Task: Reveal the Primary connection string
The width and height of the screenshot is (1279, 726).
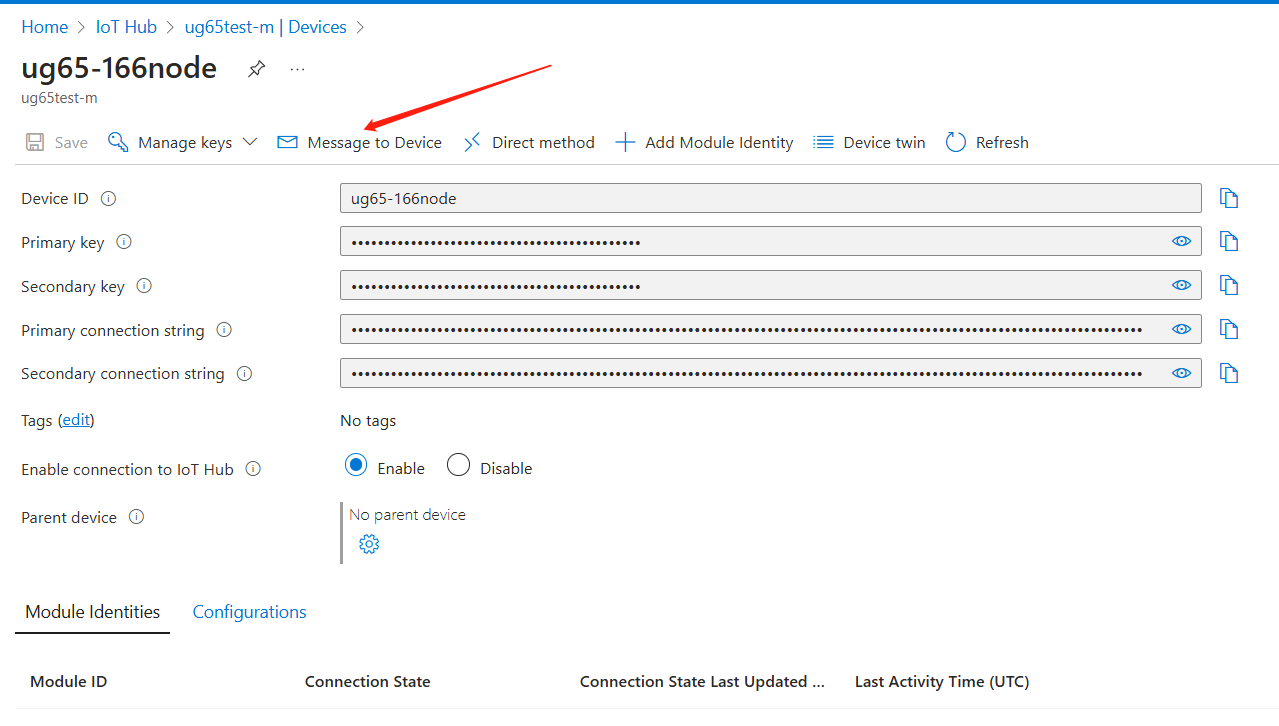Action: [1182, 329]
